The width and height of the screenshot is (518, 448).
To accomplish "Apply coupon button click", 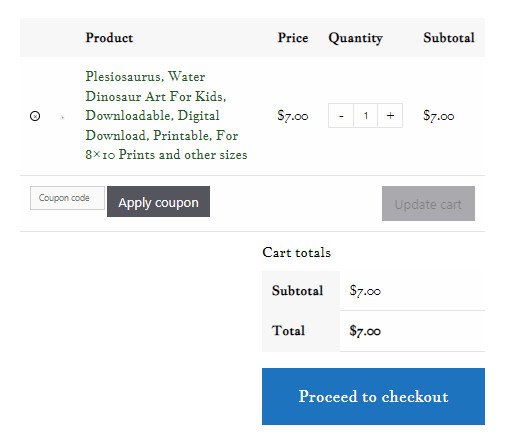I will pos(158,202).
